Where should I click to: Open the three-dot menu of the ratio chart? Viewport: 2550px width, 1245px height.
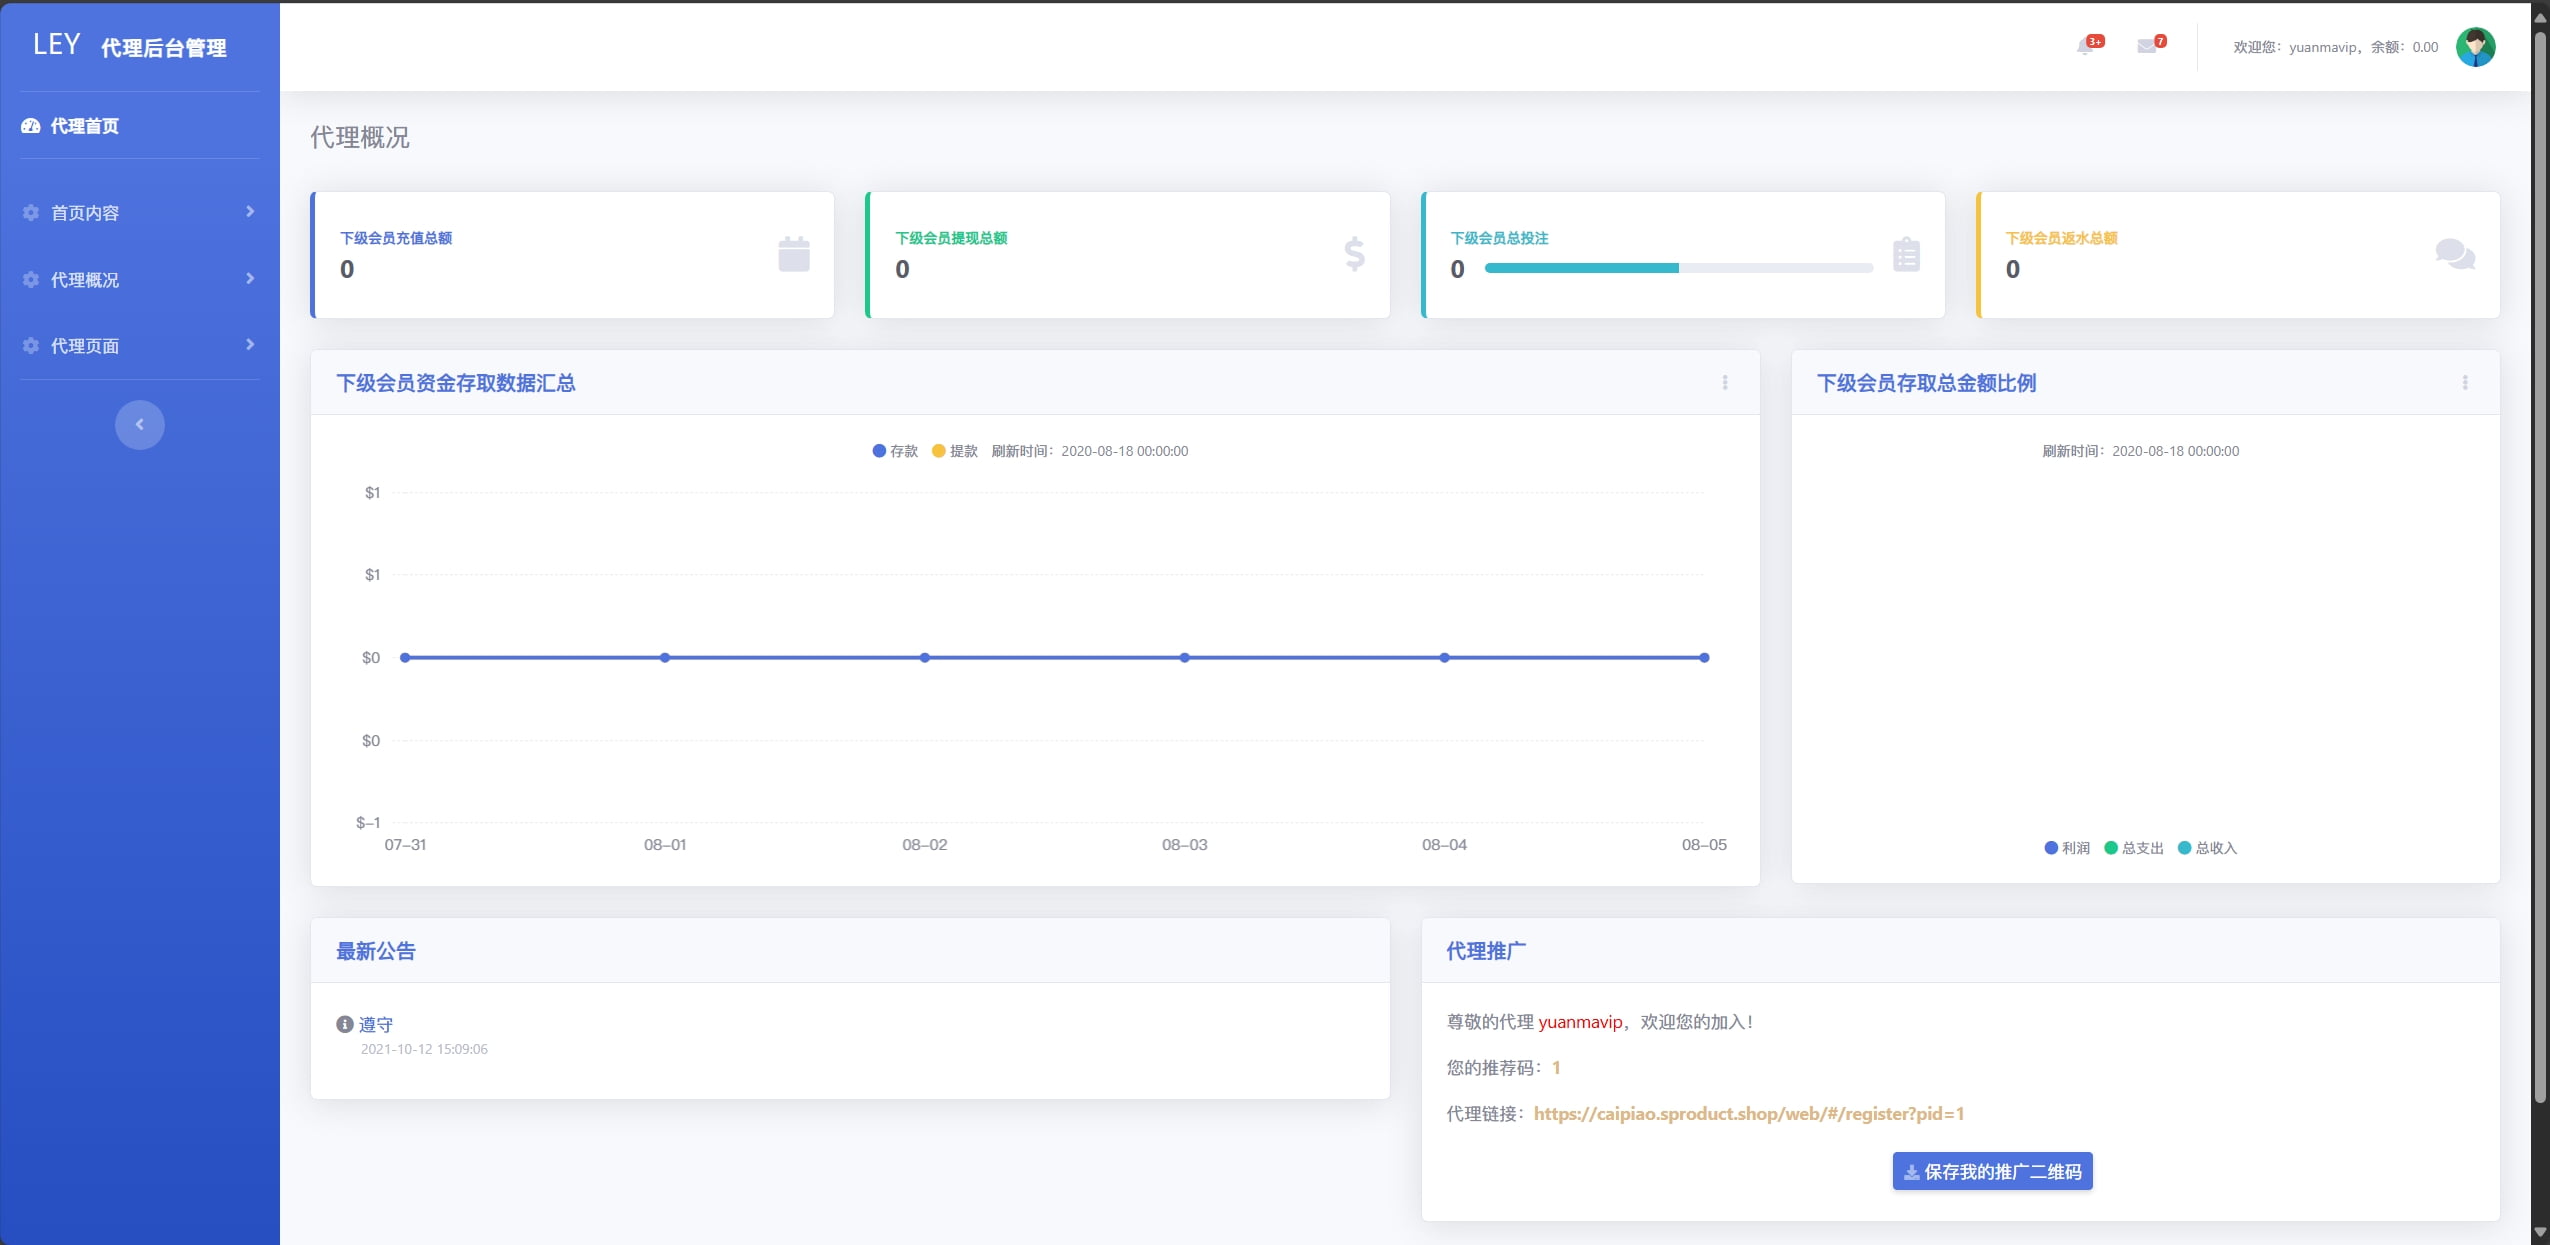coord(2465,382)
